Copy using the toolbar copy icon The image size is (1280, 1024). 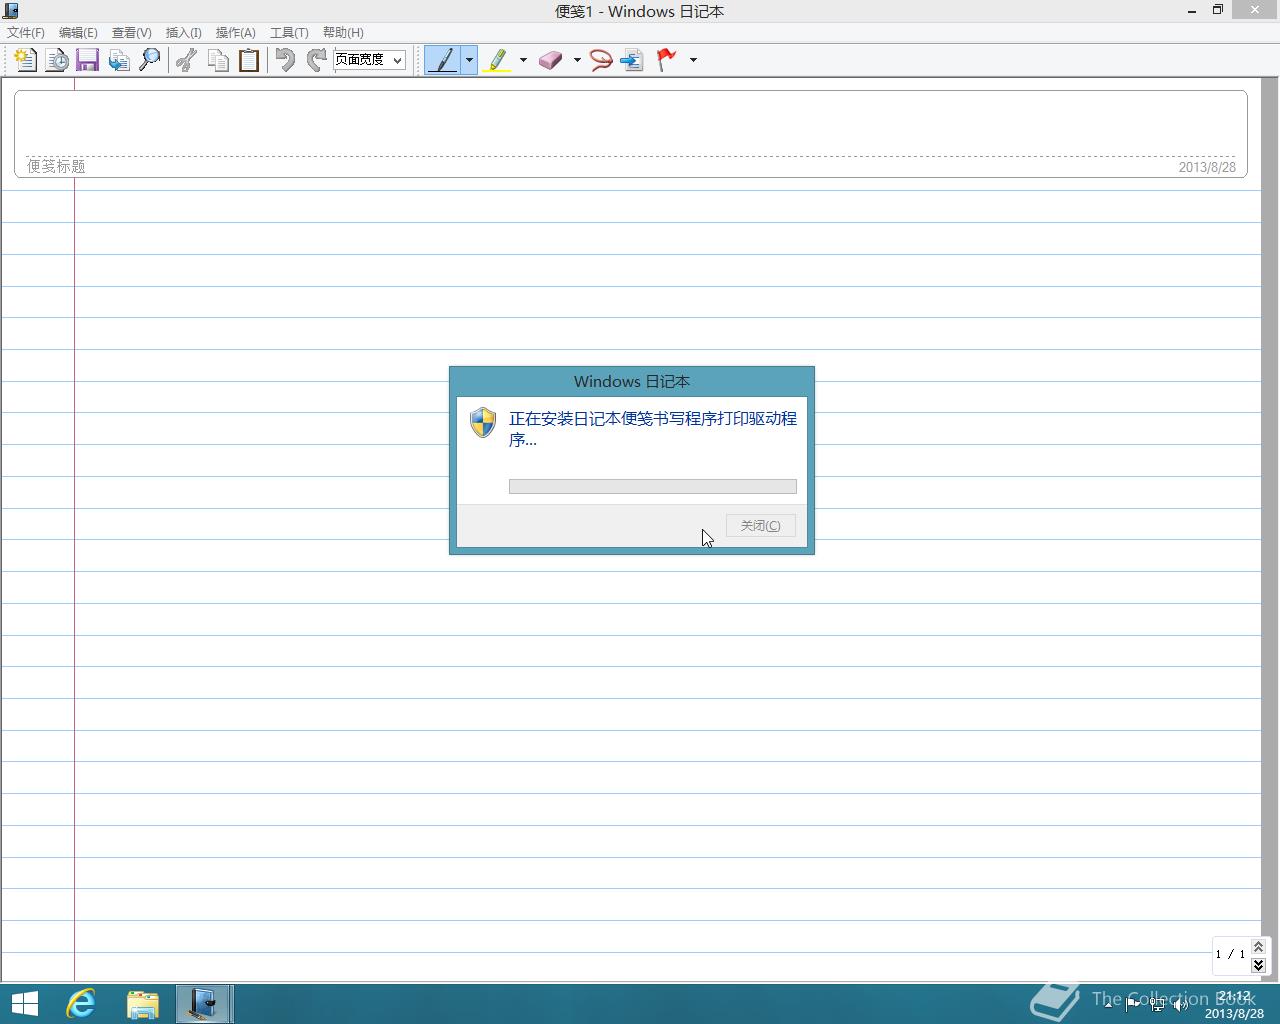[218, 60]
